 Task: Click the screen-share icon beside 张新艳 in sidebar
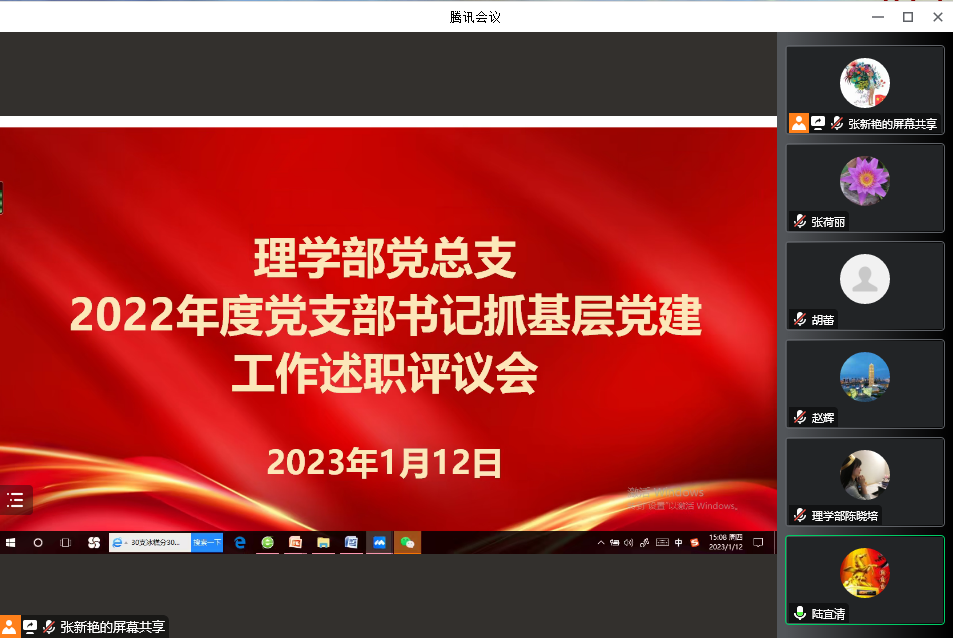click(x=817, y=123)
